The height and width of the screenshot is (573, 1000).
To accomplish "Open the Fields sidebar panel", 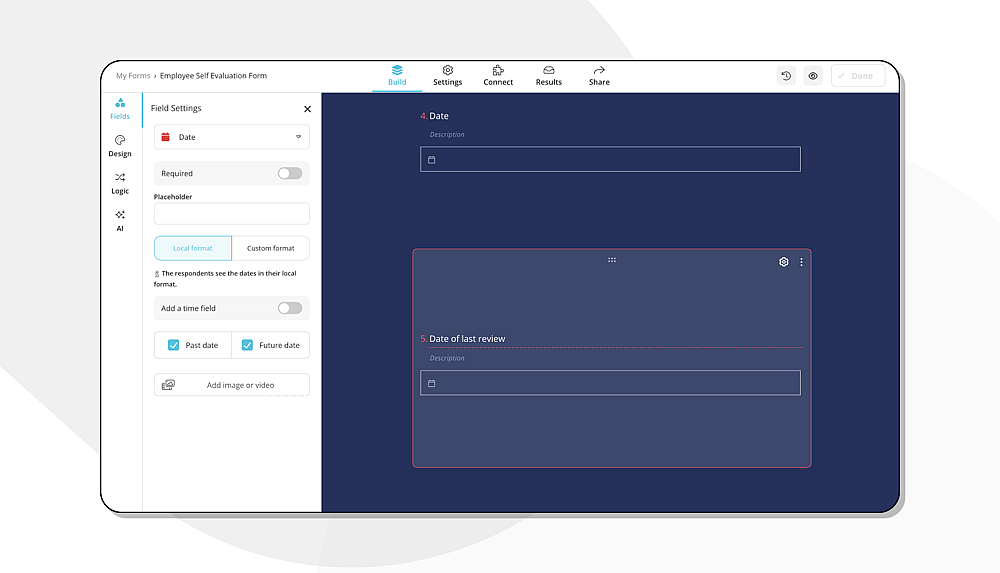I will pyautogui.click(x=120, y=109).
